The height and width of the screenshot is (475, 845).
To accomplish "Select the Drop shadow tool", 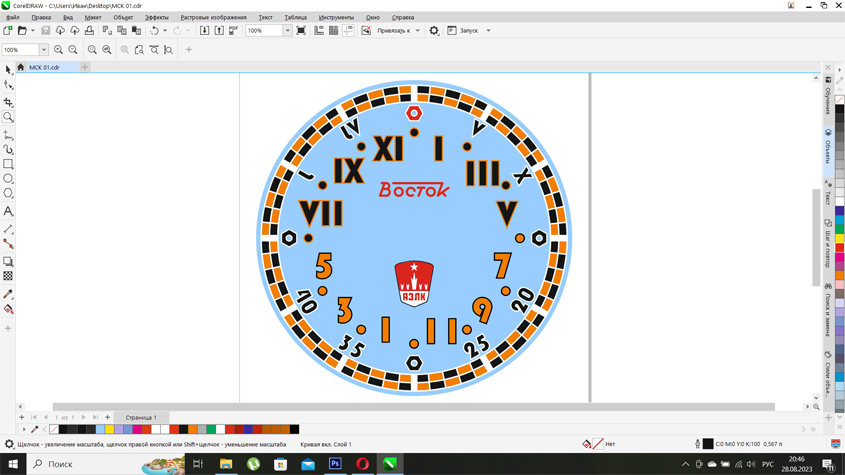I will coord(8,261).
